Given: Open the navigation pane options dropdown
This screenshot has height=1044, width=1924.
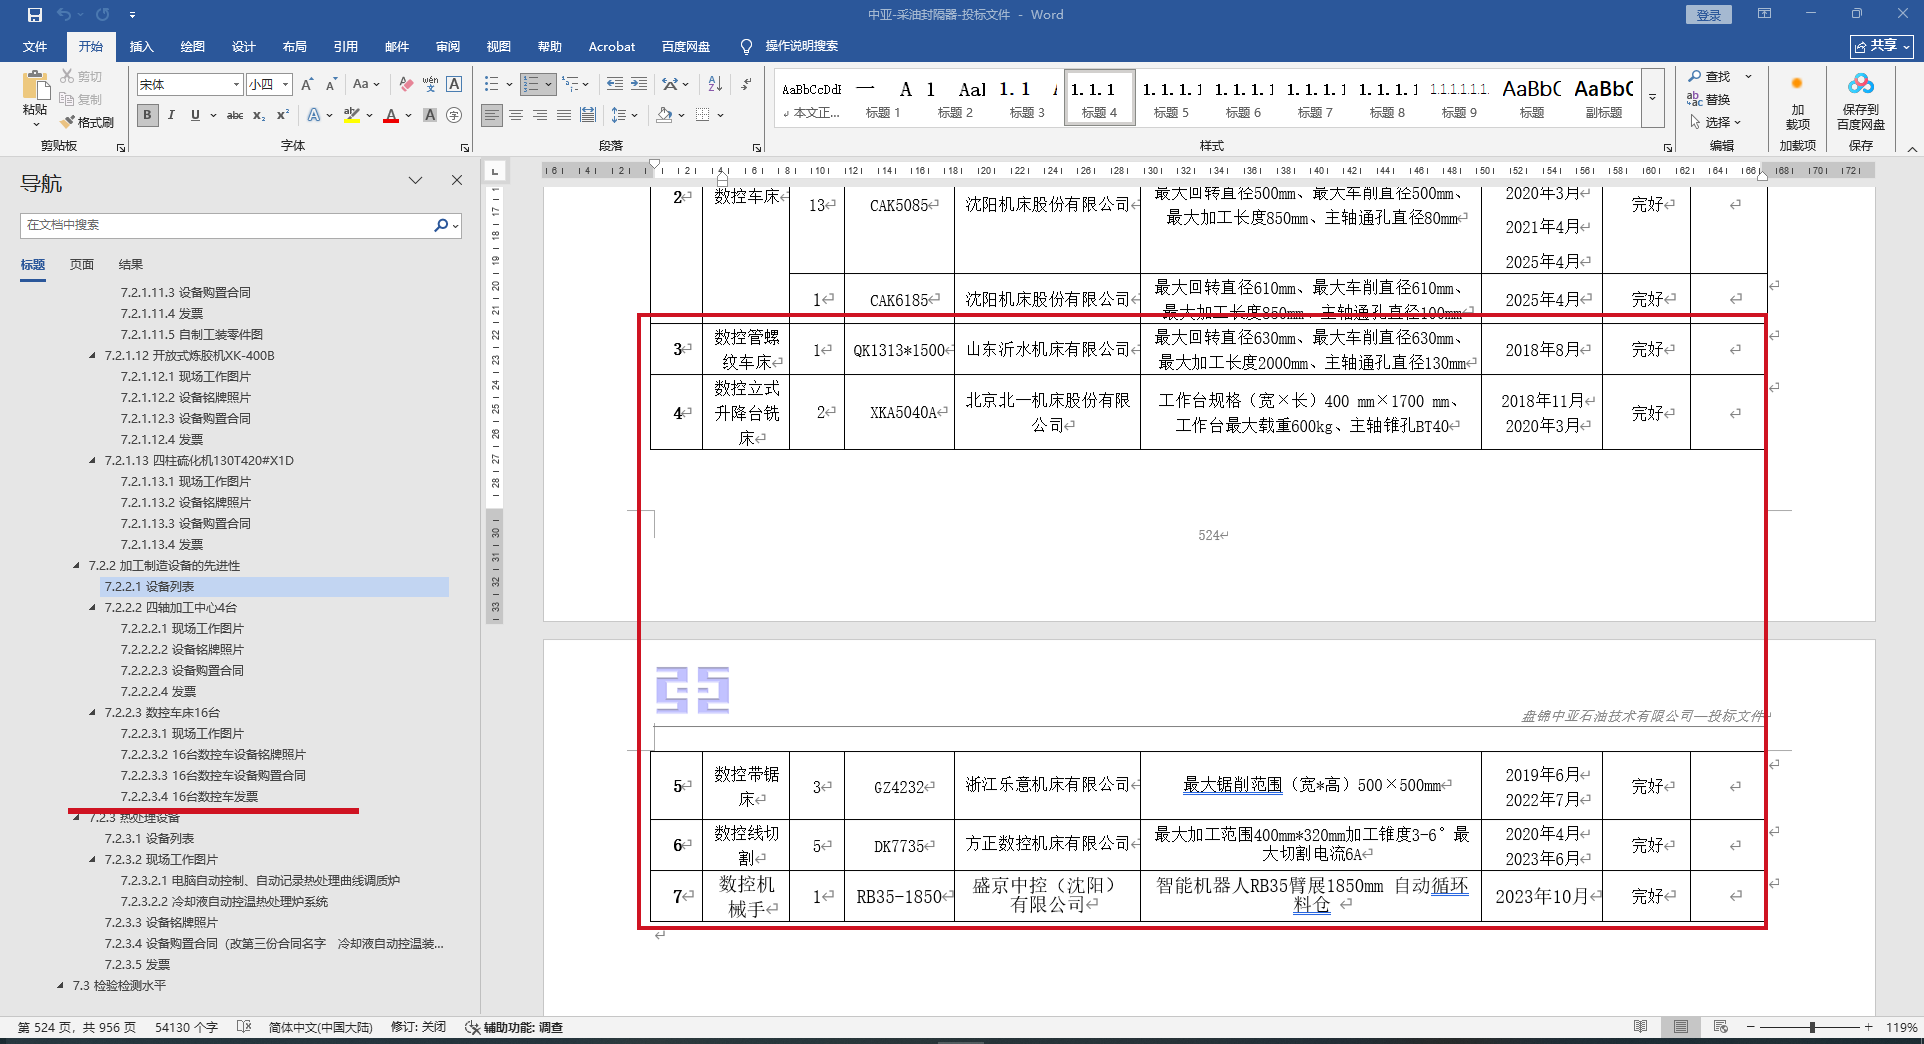Looking at the screenshot, I should (x=415, y=180).
